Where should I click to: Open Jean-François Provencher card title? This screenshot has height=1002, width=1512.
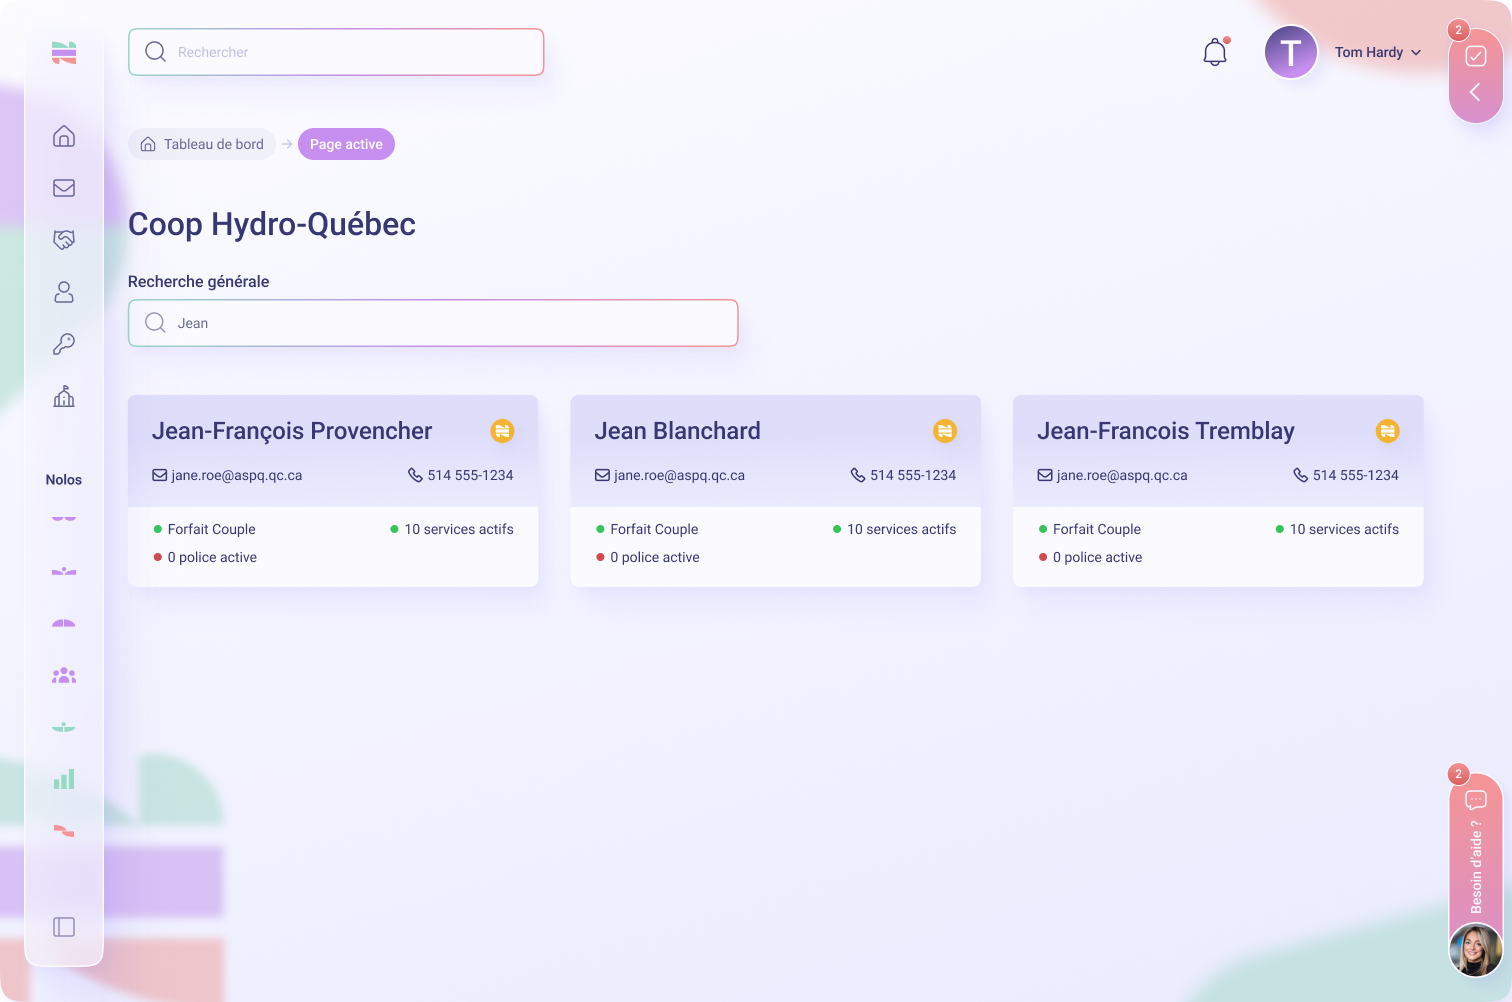click(x=292, y=431)
